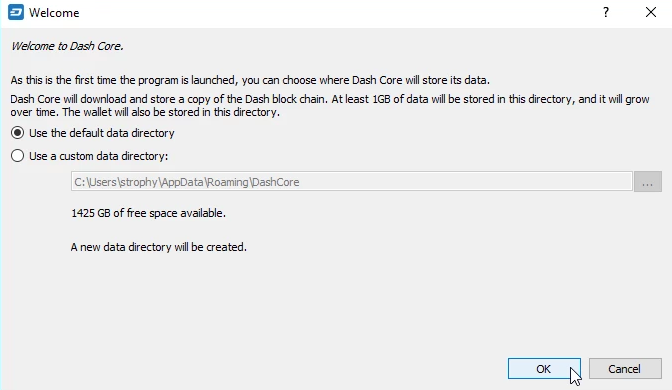Click the 'As this is the first time' sentence

pos(250,80)
